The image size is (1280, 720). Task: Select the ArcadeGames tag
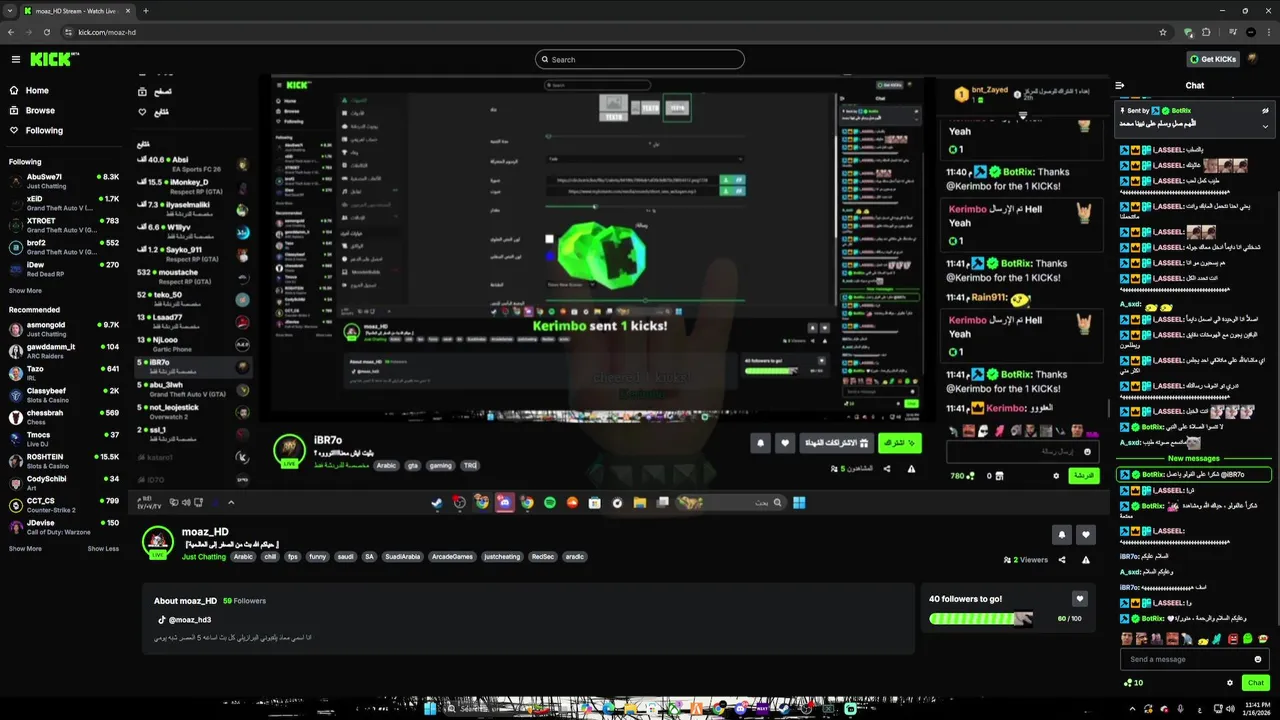pos(453,557)
